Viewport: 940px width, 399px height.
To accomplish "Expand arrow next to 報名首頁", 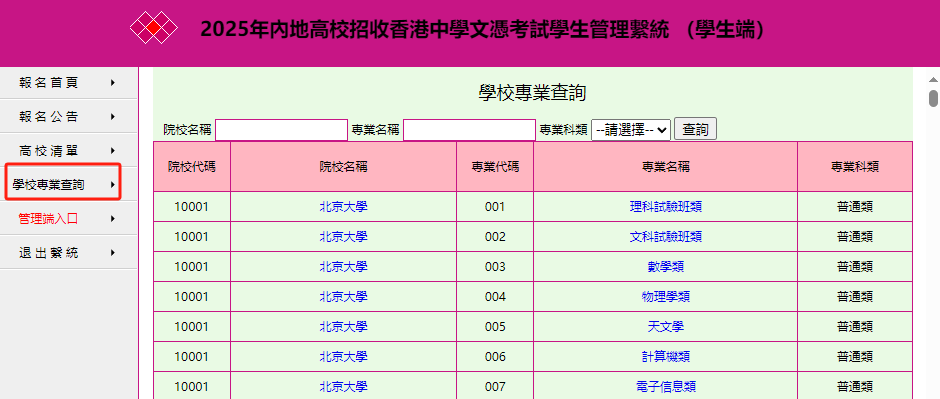I will coord(113,83).
